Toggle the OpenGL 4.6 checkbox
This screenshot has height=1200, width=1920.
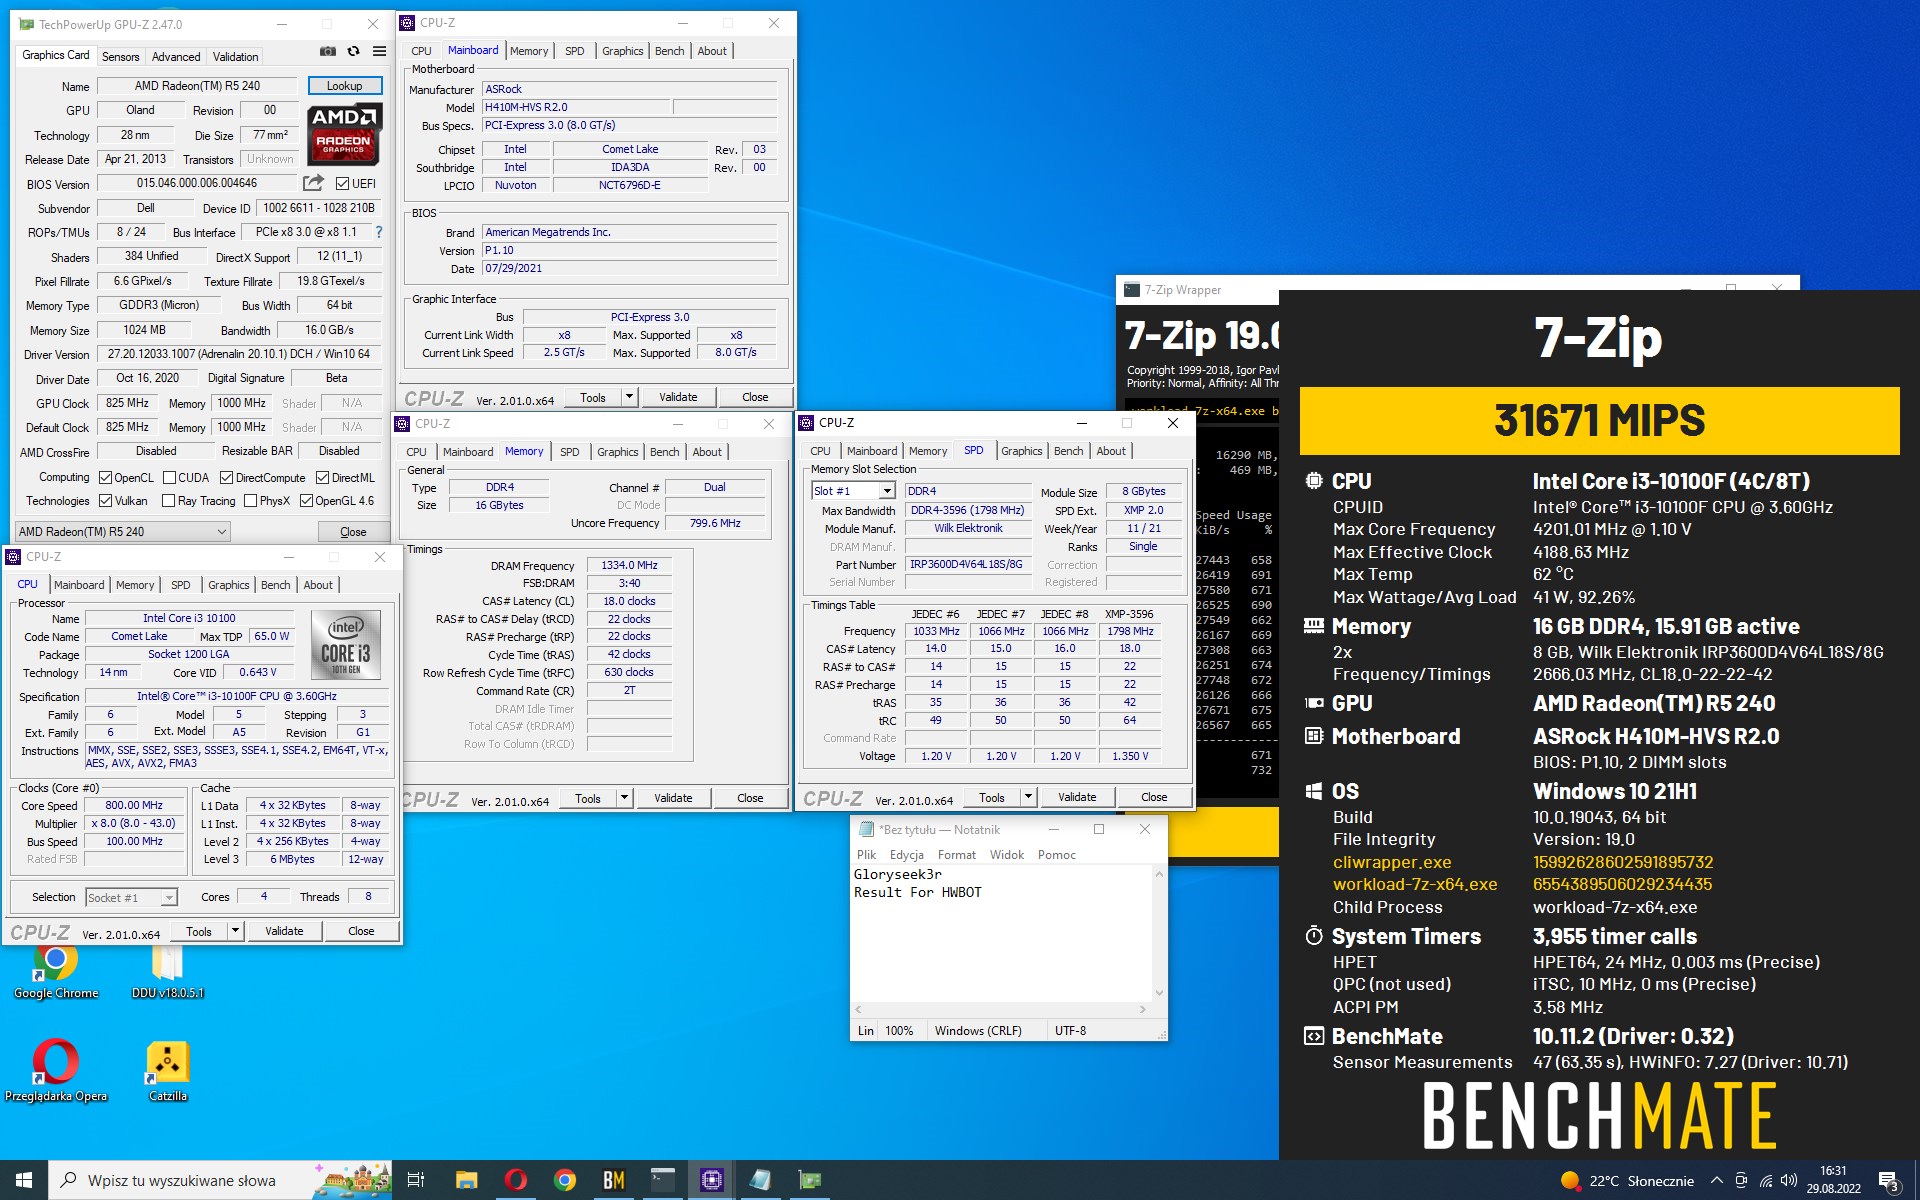coord(306,501)
